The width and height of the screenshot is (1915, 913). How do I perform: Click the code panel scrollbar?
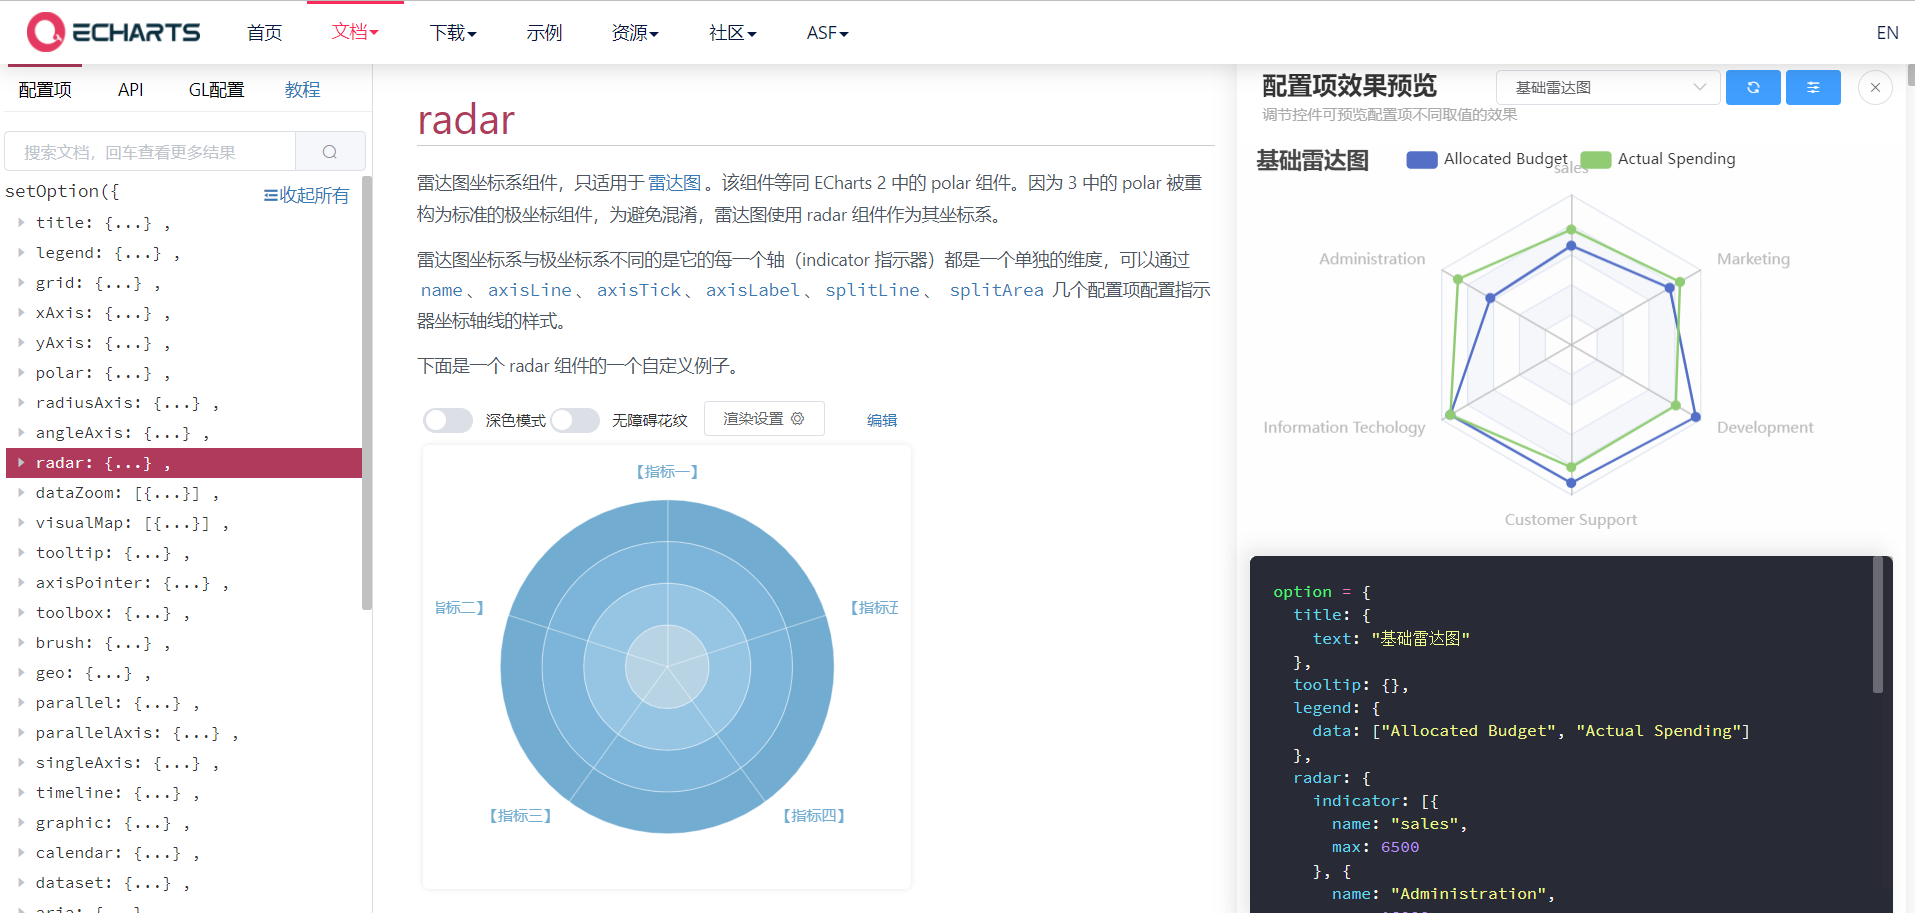pos(1877,625)
